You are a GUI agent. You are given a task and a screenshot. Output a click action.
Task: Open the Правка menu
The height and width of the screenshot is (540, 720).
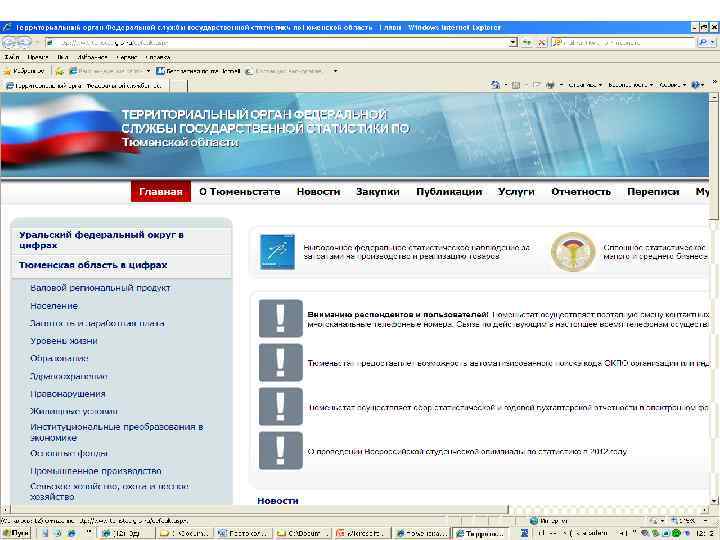38,57
